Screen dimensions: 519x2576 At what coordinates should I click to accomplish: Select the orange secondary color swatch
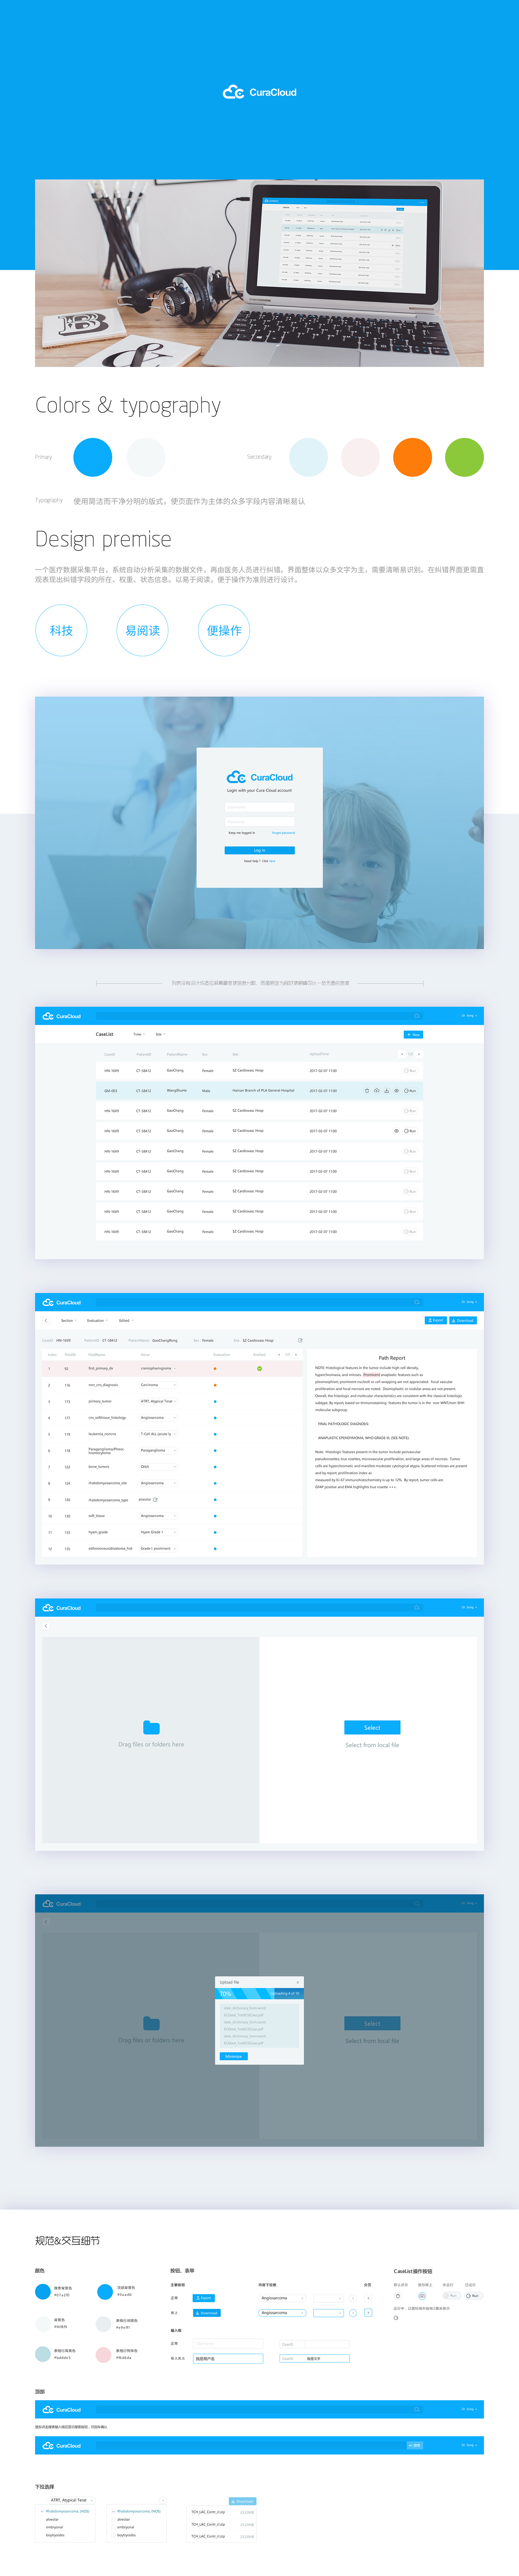[412, 457]
